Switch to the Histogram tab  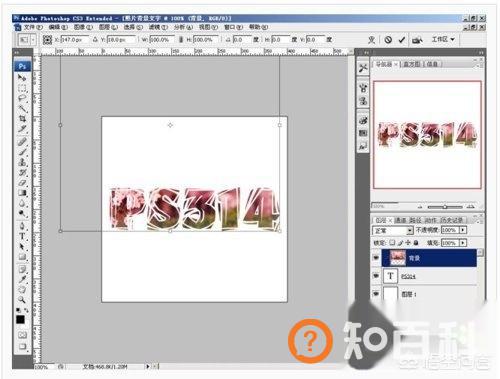411,64
